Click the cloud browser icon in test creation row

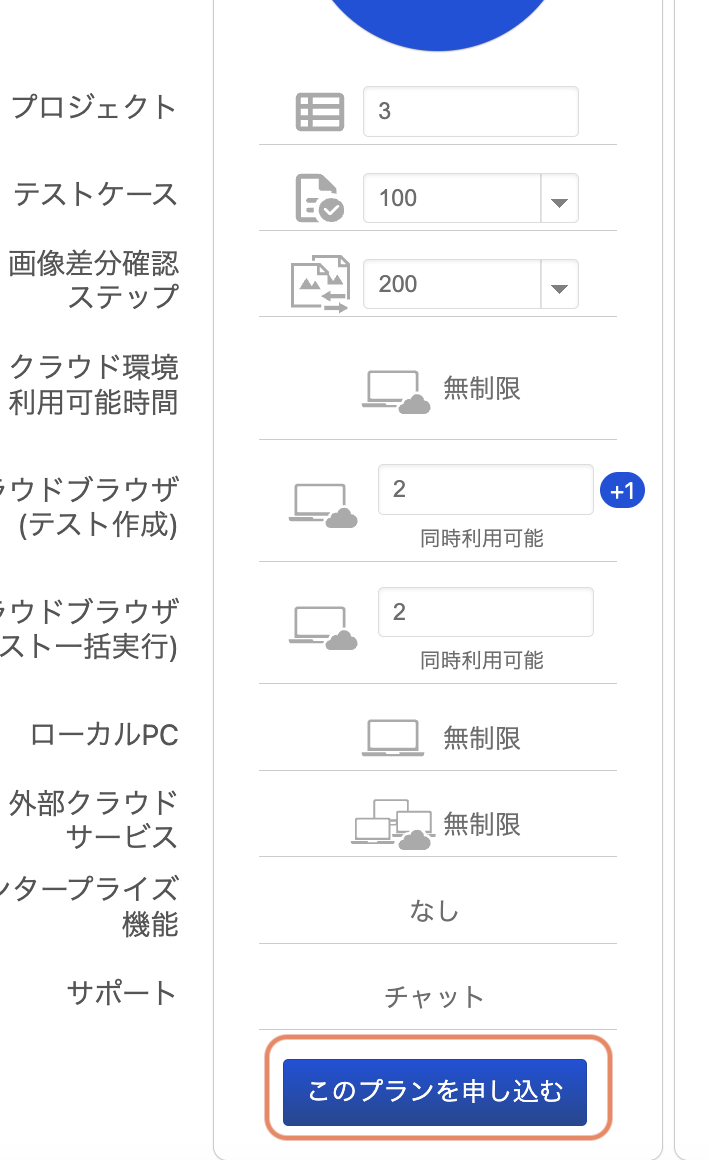[x=323, y=505]
